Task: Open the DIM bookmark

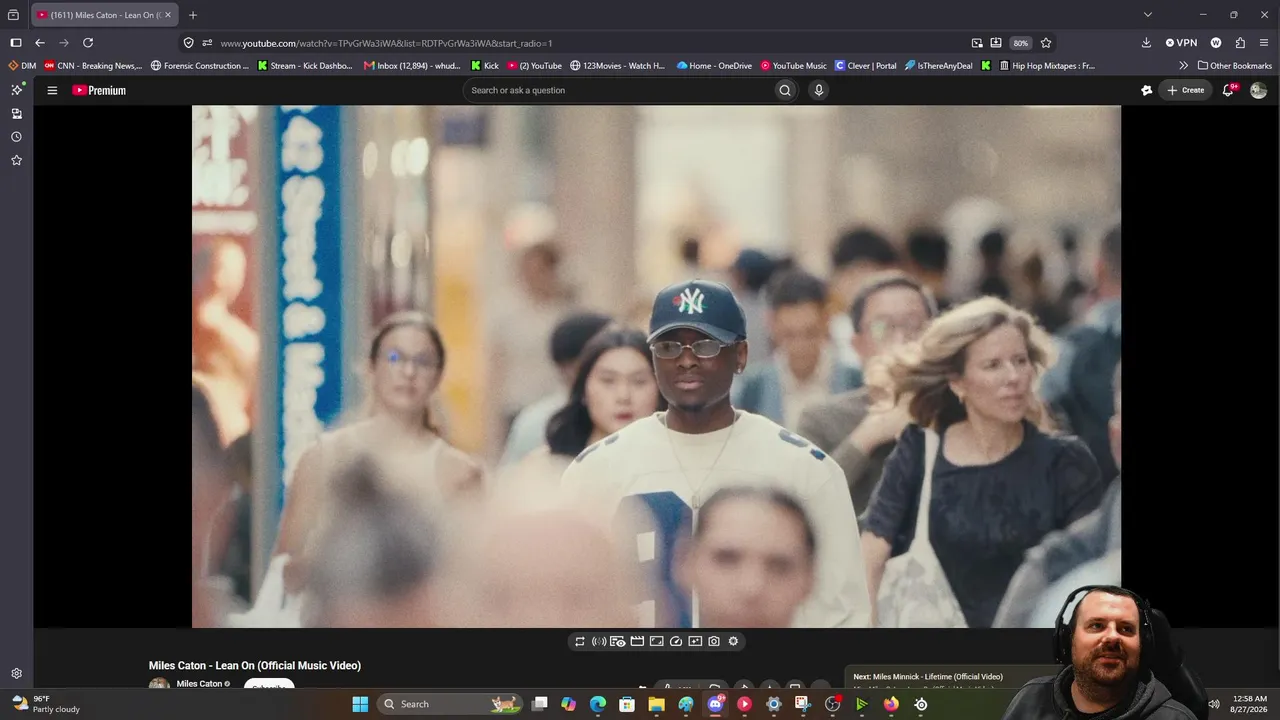Action: tap(22, 66)
